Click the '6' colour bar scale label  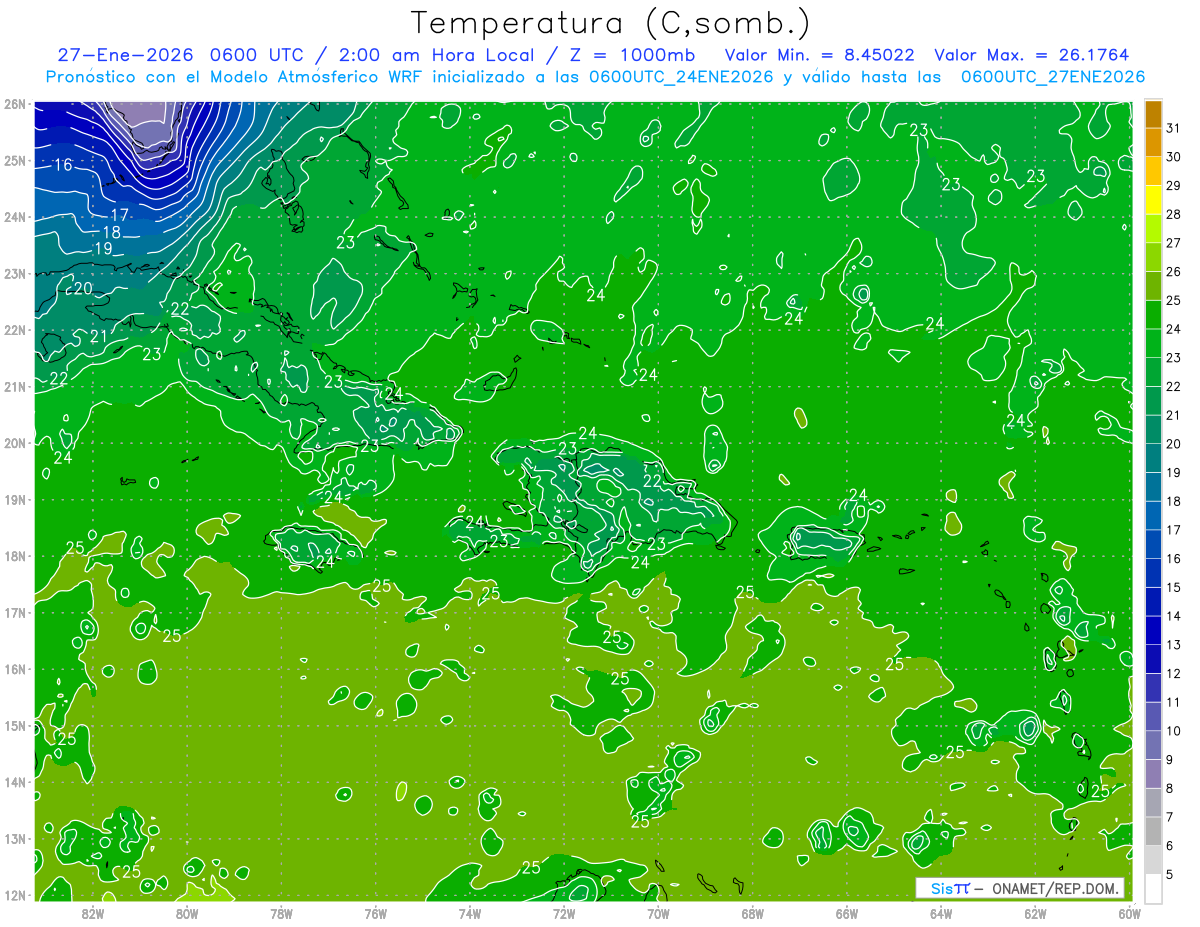[1170, 846]
